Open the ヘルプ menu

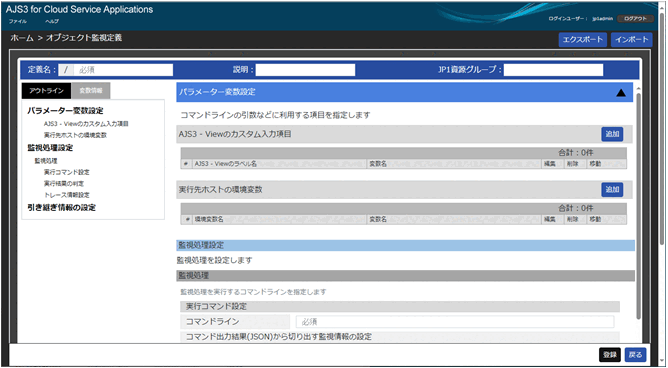52,21
